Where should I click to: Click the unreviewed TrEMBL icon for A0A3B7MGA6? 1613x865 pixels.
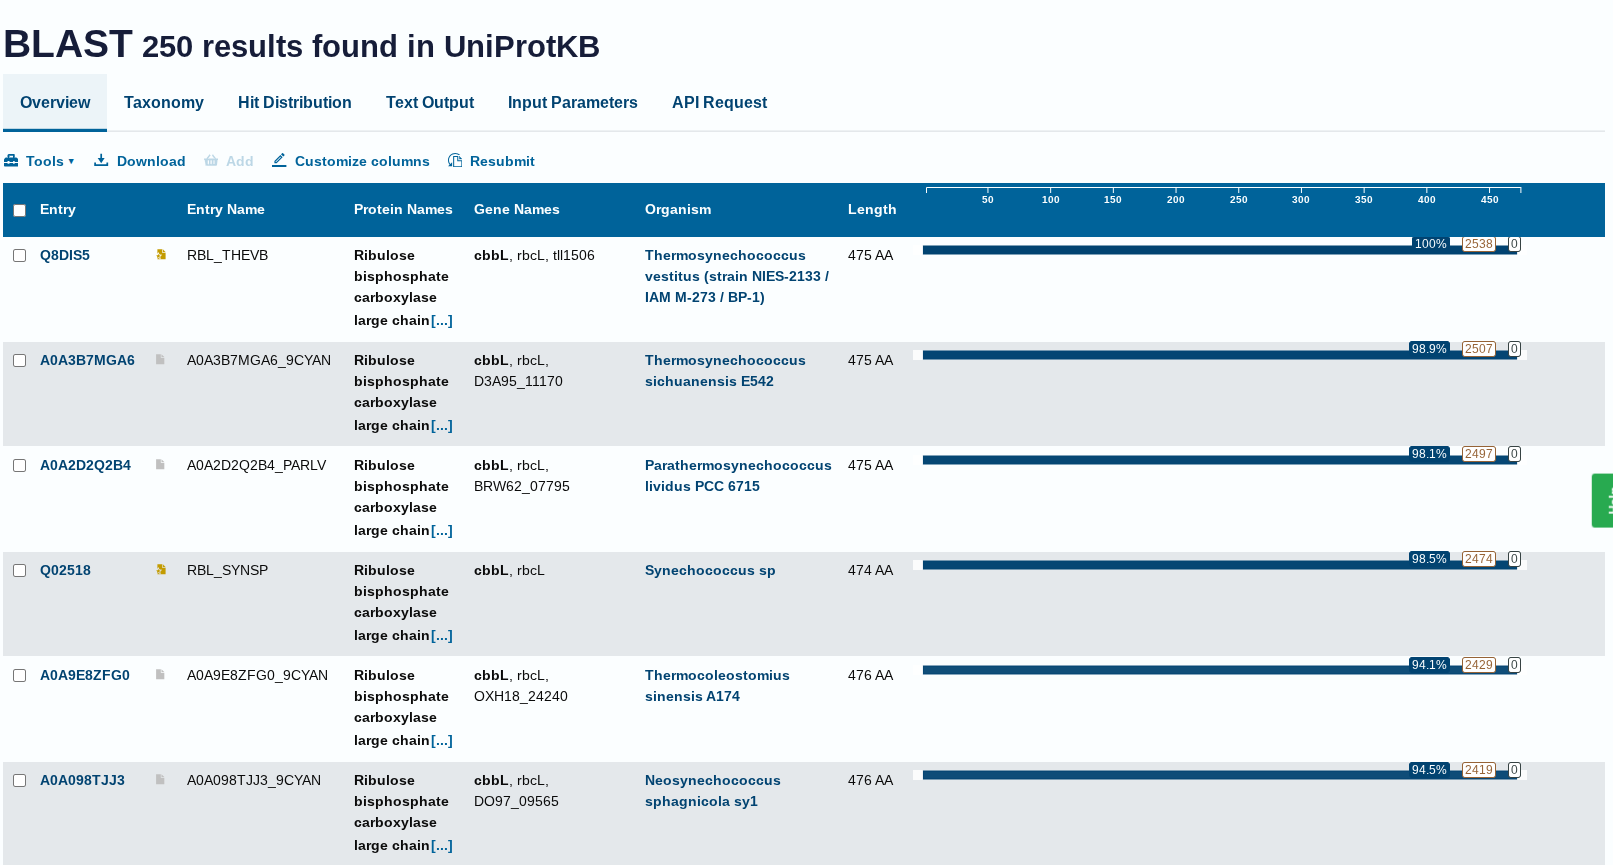(x=160, y=360)
